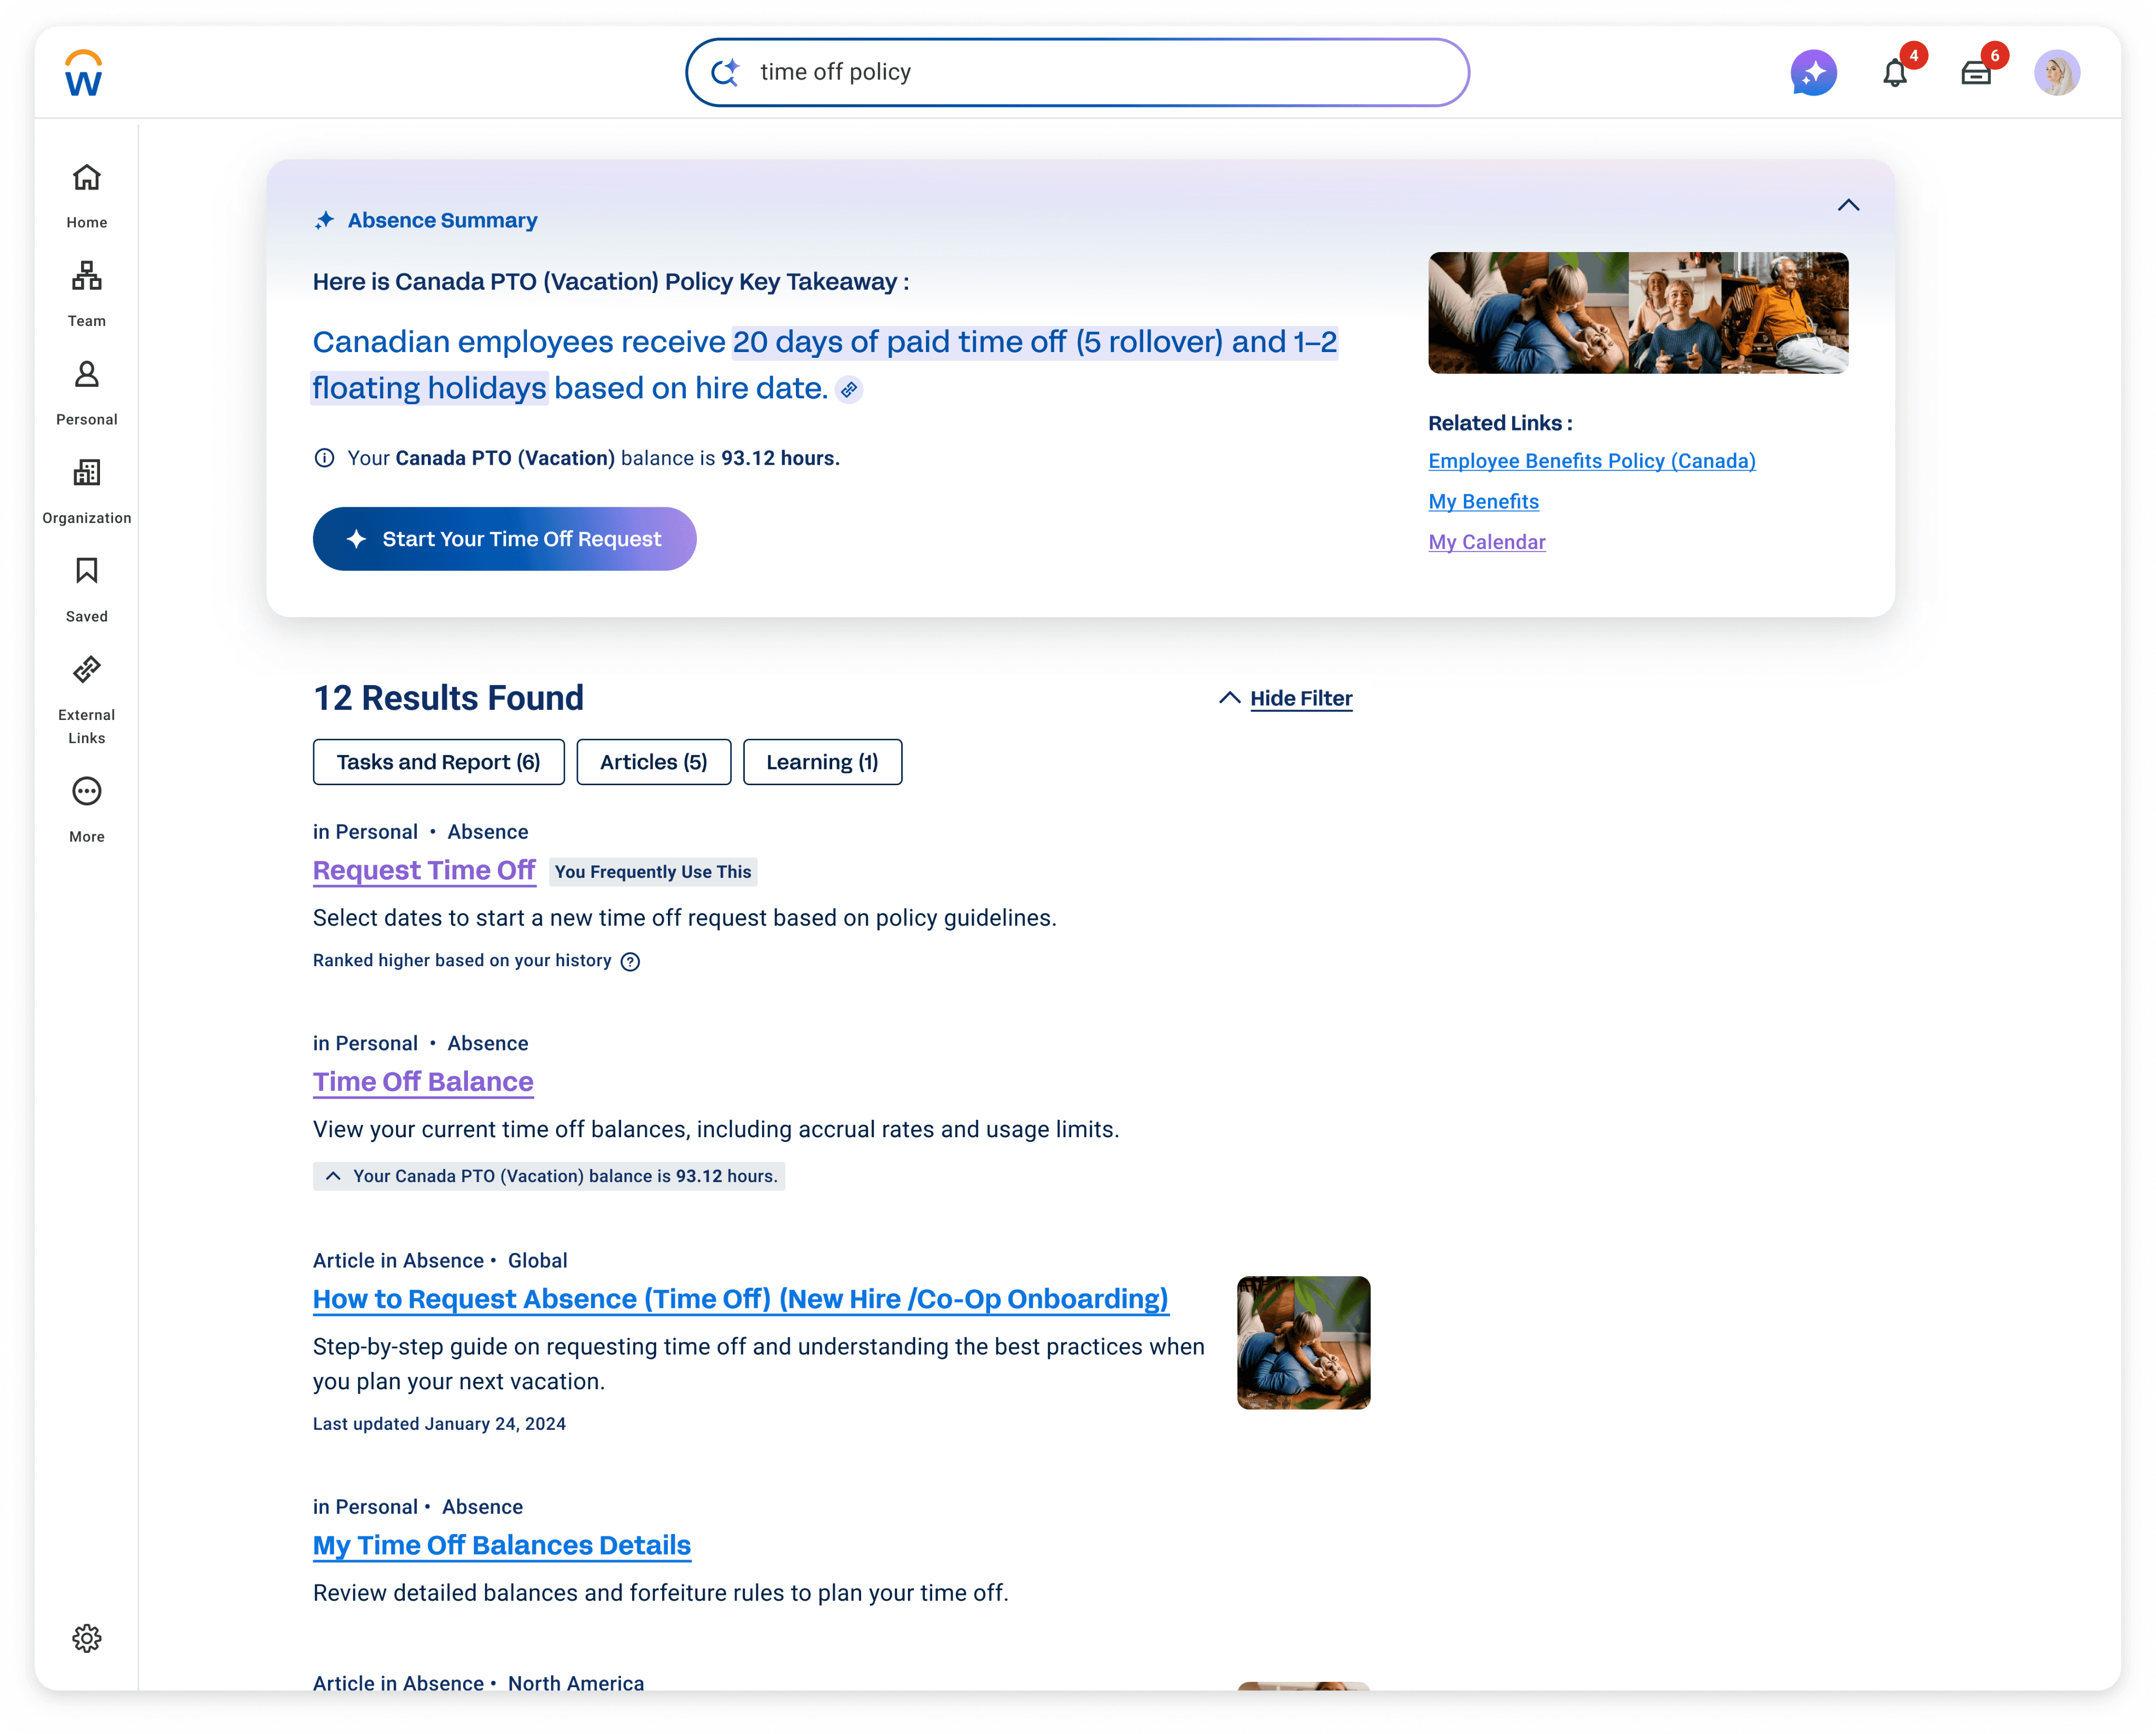Toggle the Tasks and Report filter

pyautogui.click(x=438, y=762)
